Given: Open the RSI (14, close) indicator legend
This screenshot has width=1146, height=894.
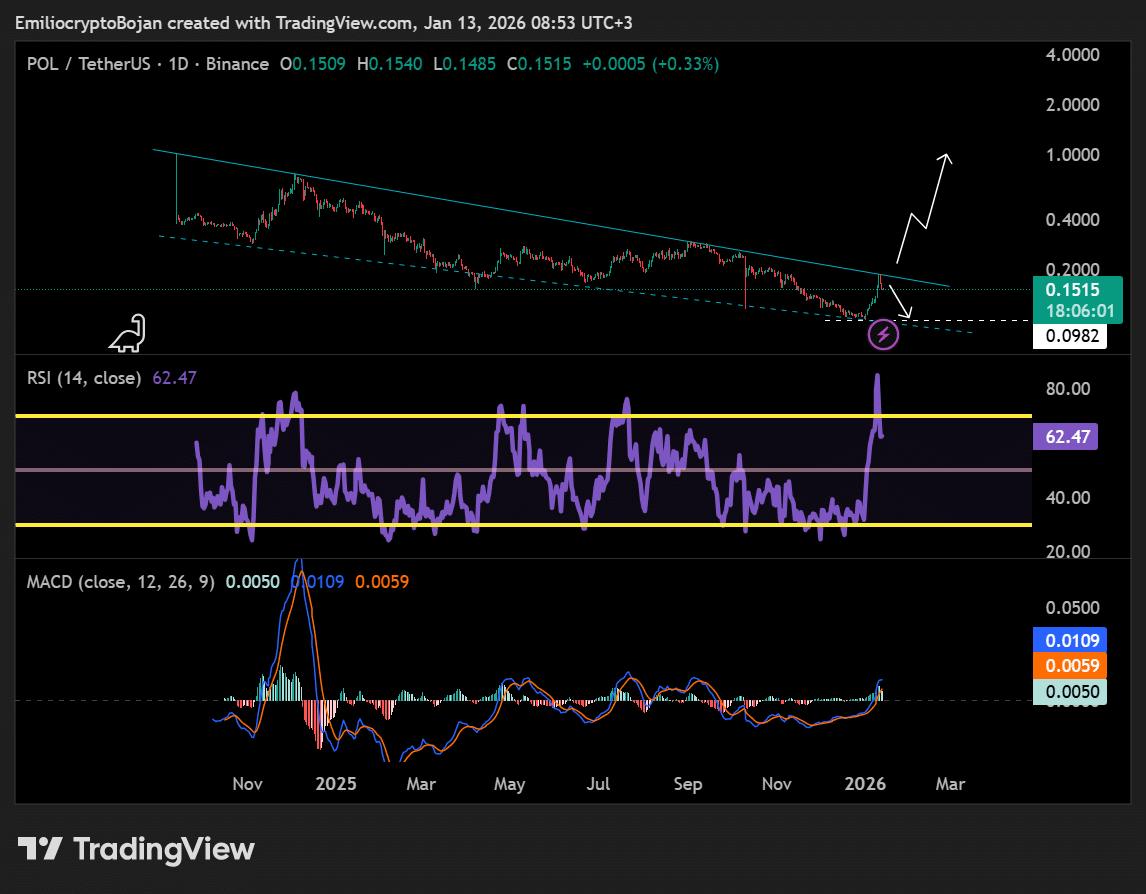Looking at the screenshot, I should (x=85, y=378).
